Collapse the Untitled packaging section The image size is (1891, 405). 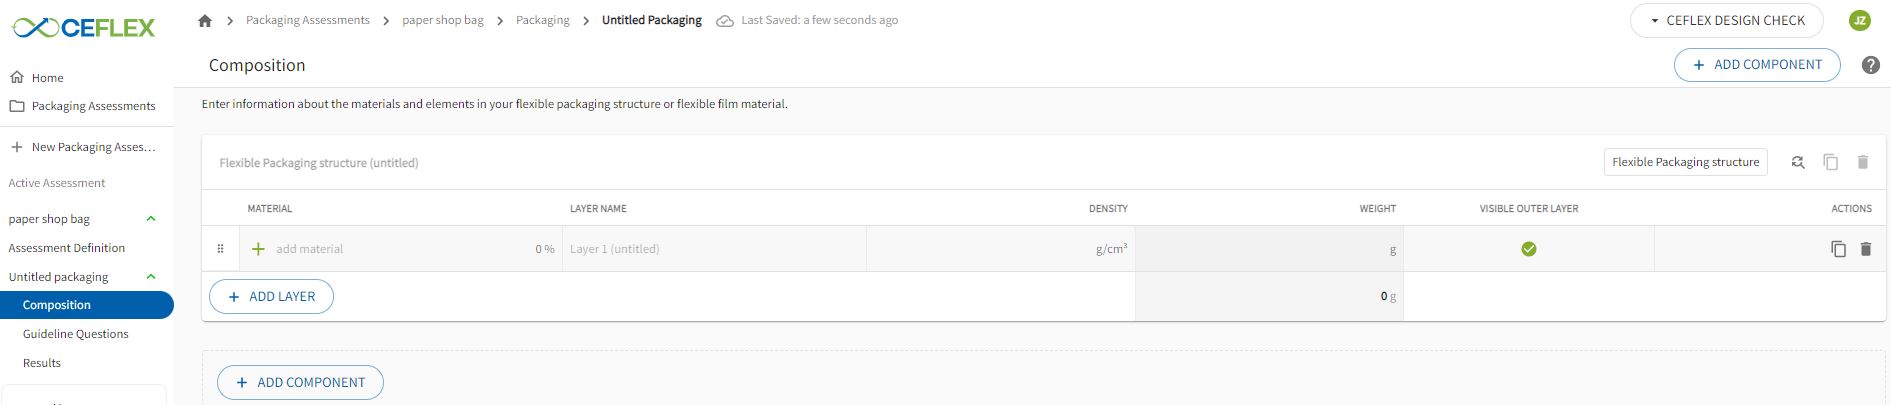tap(151, 277)
